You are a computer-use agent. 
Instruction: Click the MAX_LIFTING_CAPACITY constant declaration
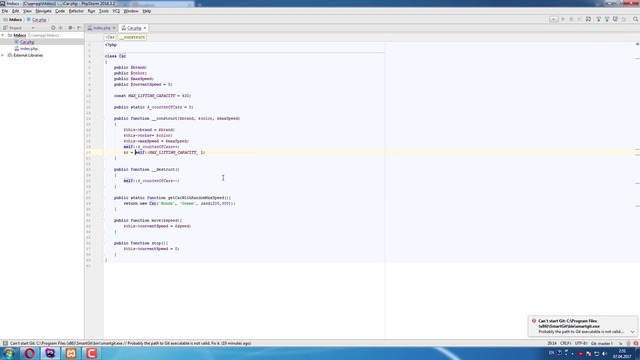(151, 96)
